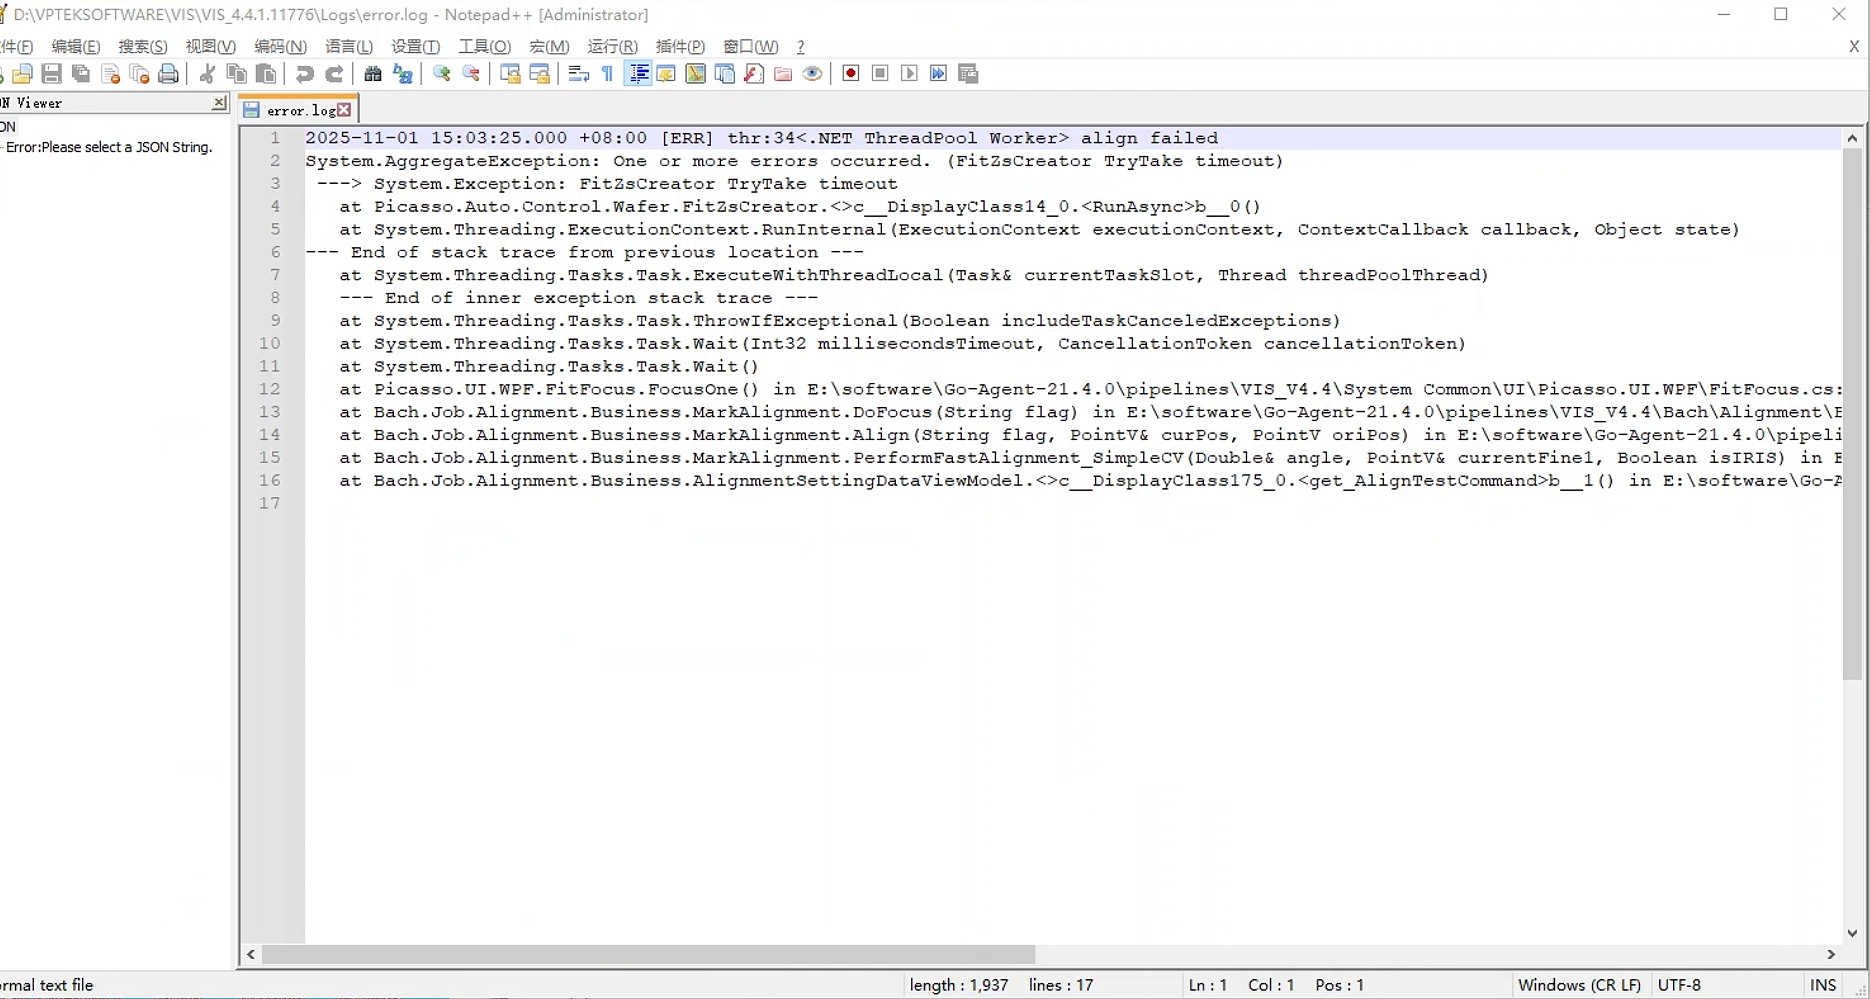Open the Function List panel icon
Image resolution: width=1870 pixels, height=999 pixels.
pyautogui.click(x=754, y=74)
